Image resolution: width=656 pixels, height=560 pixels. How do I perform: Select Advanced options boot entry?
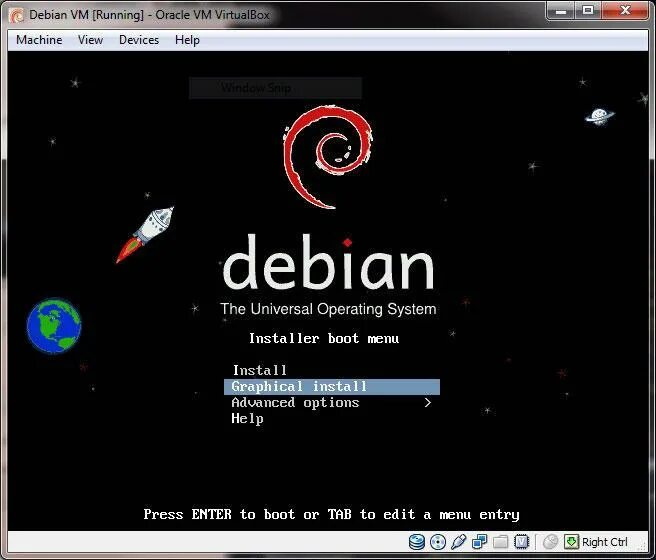point(295,403)
